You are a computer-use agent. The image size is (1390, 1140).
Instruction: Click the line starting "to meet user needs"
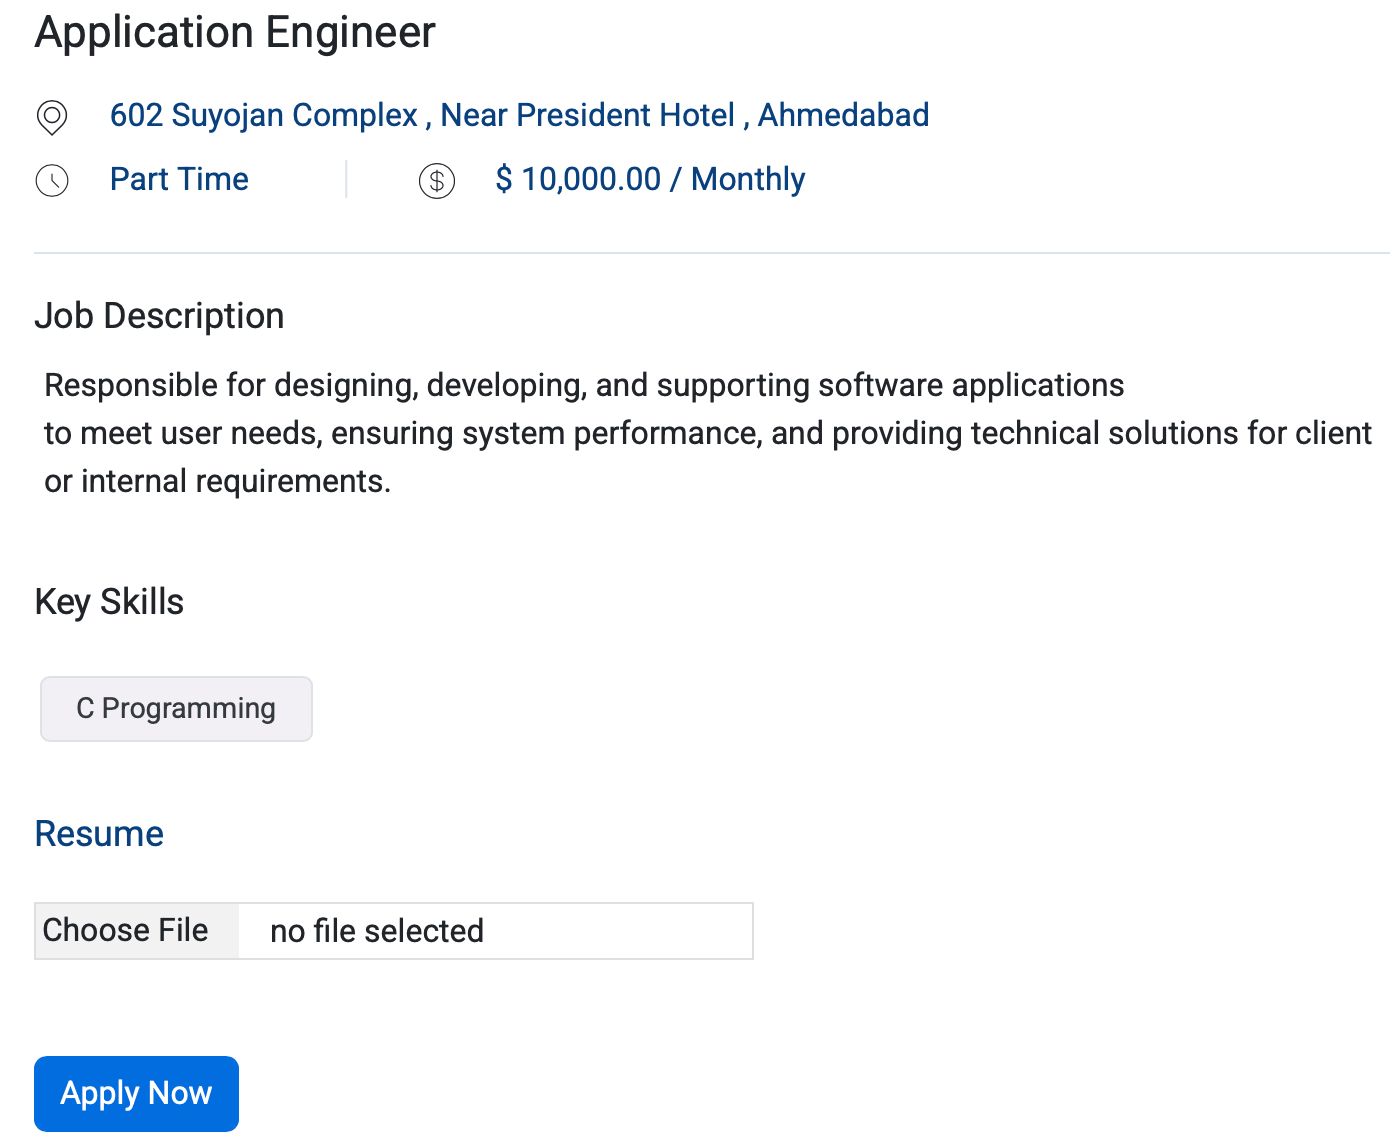point(707,433)
